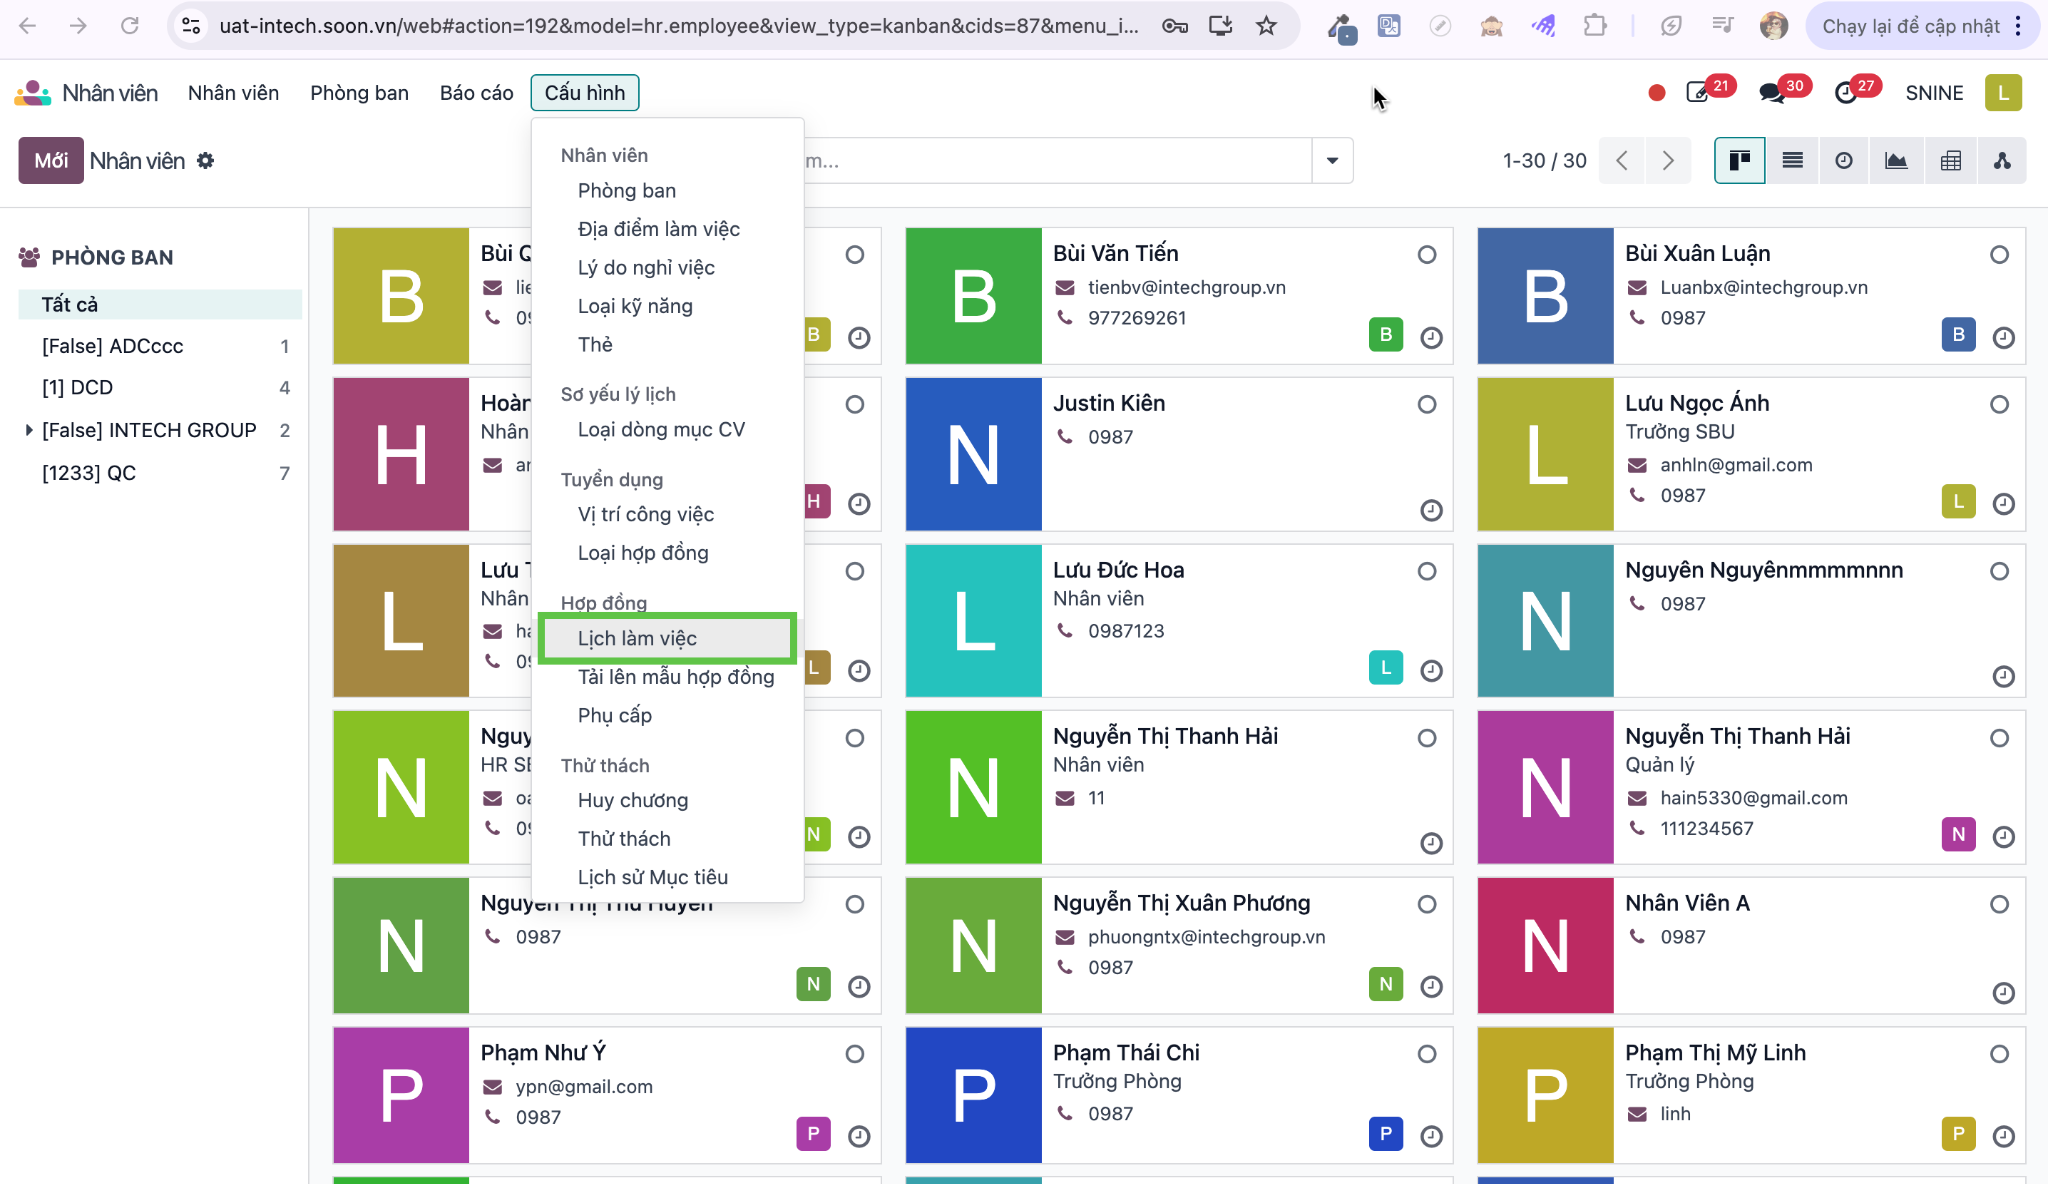Screen dimensions: 2048x1184
Task: Toggle status circle on Bùi Văn Tiến card
Action: [x=1427, y=255]
